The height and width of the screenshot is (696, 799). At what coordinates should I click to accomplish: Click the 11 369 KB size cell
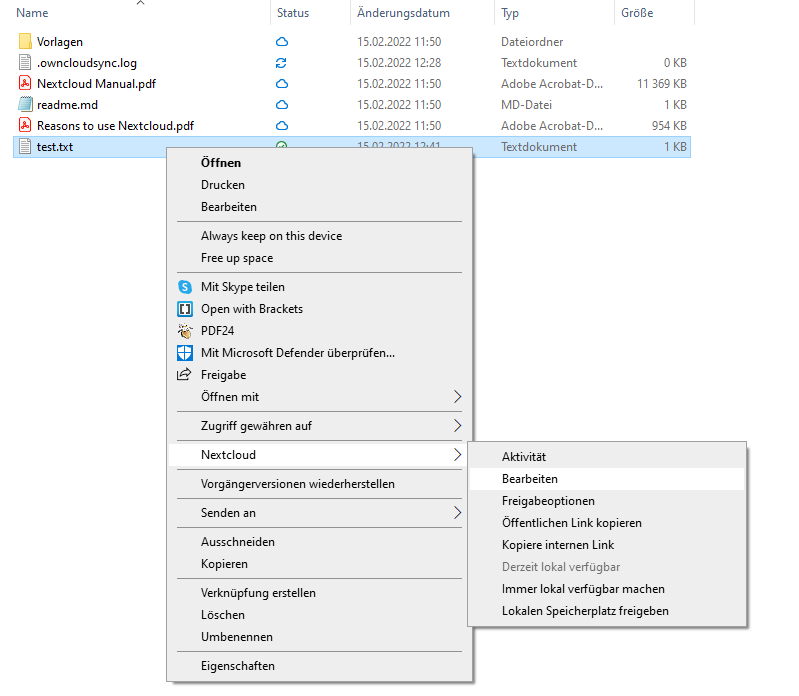coord(661,84)
